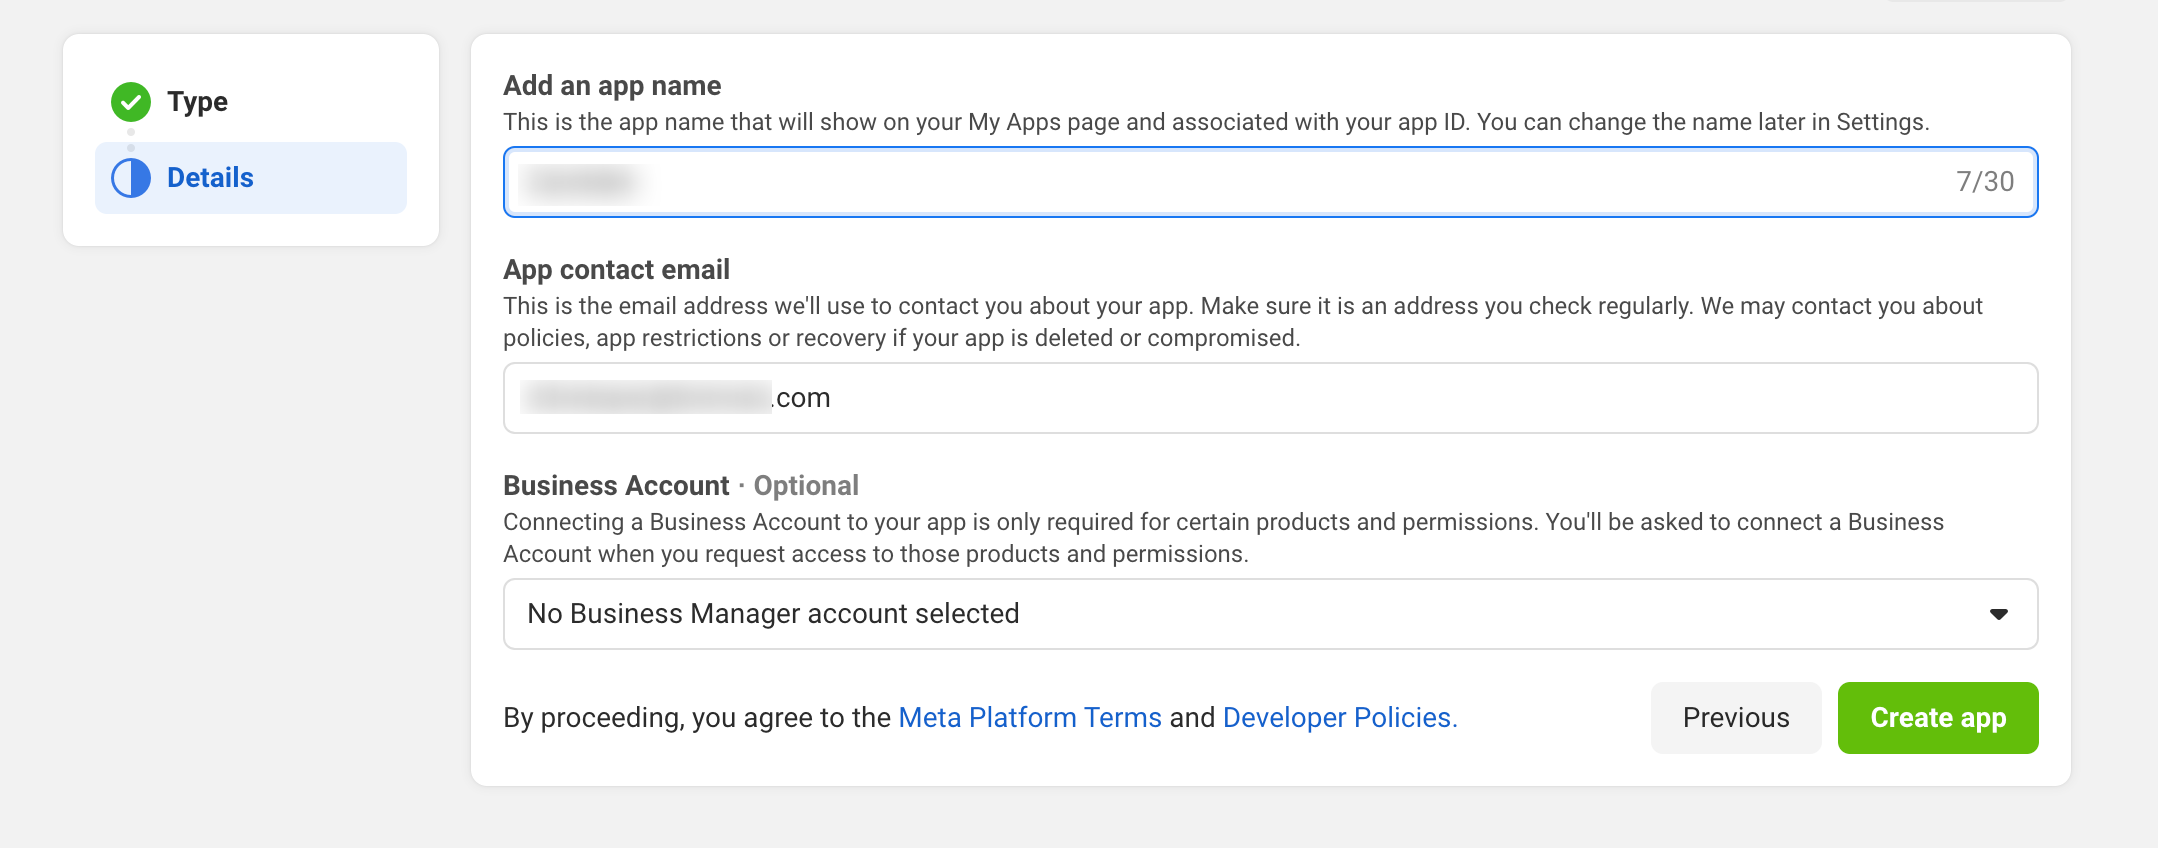Focus the app name input field
2158x848 pixels.
(x=1200, y=182)
